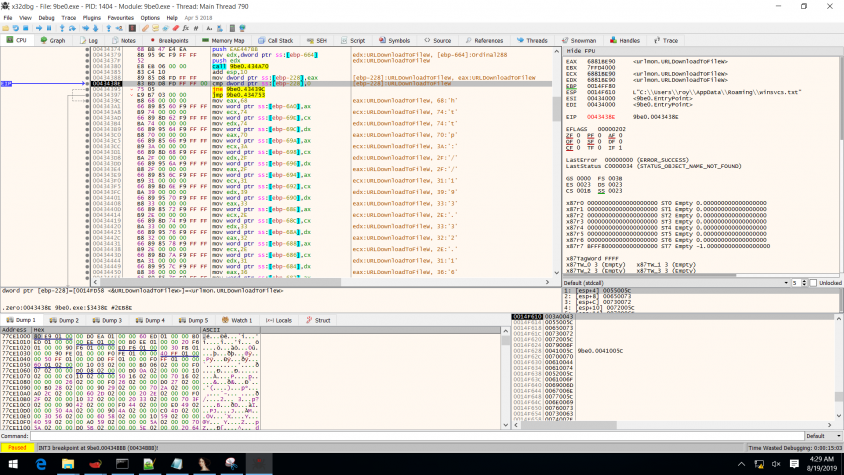This screenshot has height=475, width=844.
Task: Click the Stop/close debuggee square icon
Action: 25,28
